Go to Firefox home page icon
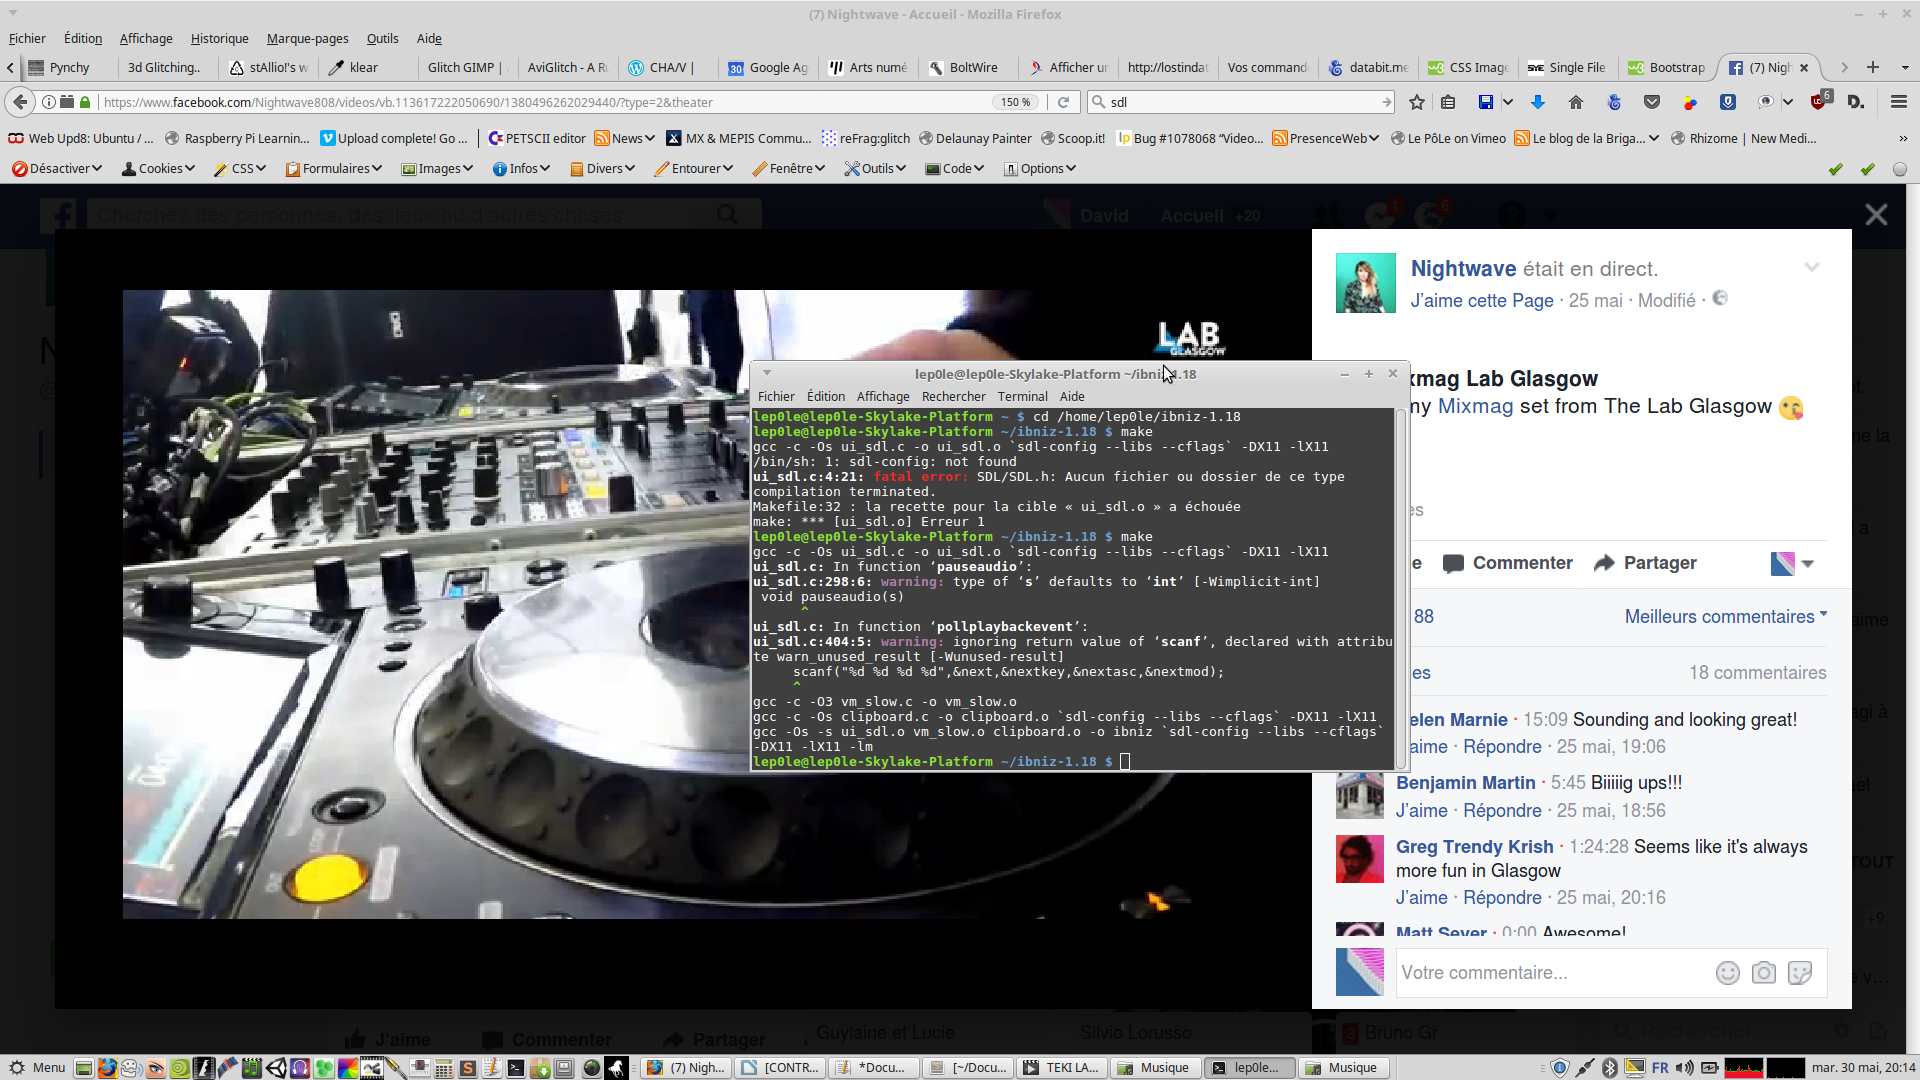 tap(1576, 102)
